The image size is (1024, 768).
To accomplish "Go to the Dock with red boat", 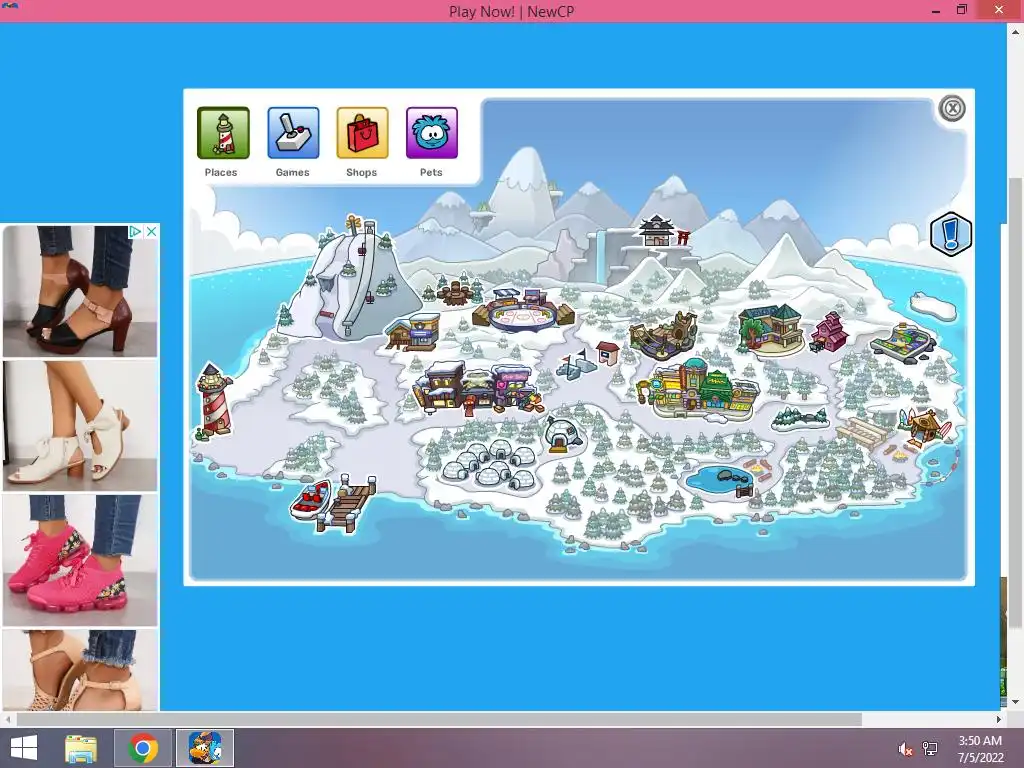I will click(x=334, y=503).
